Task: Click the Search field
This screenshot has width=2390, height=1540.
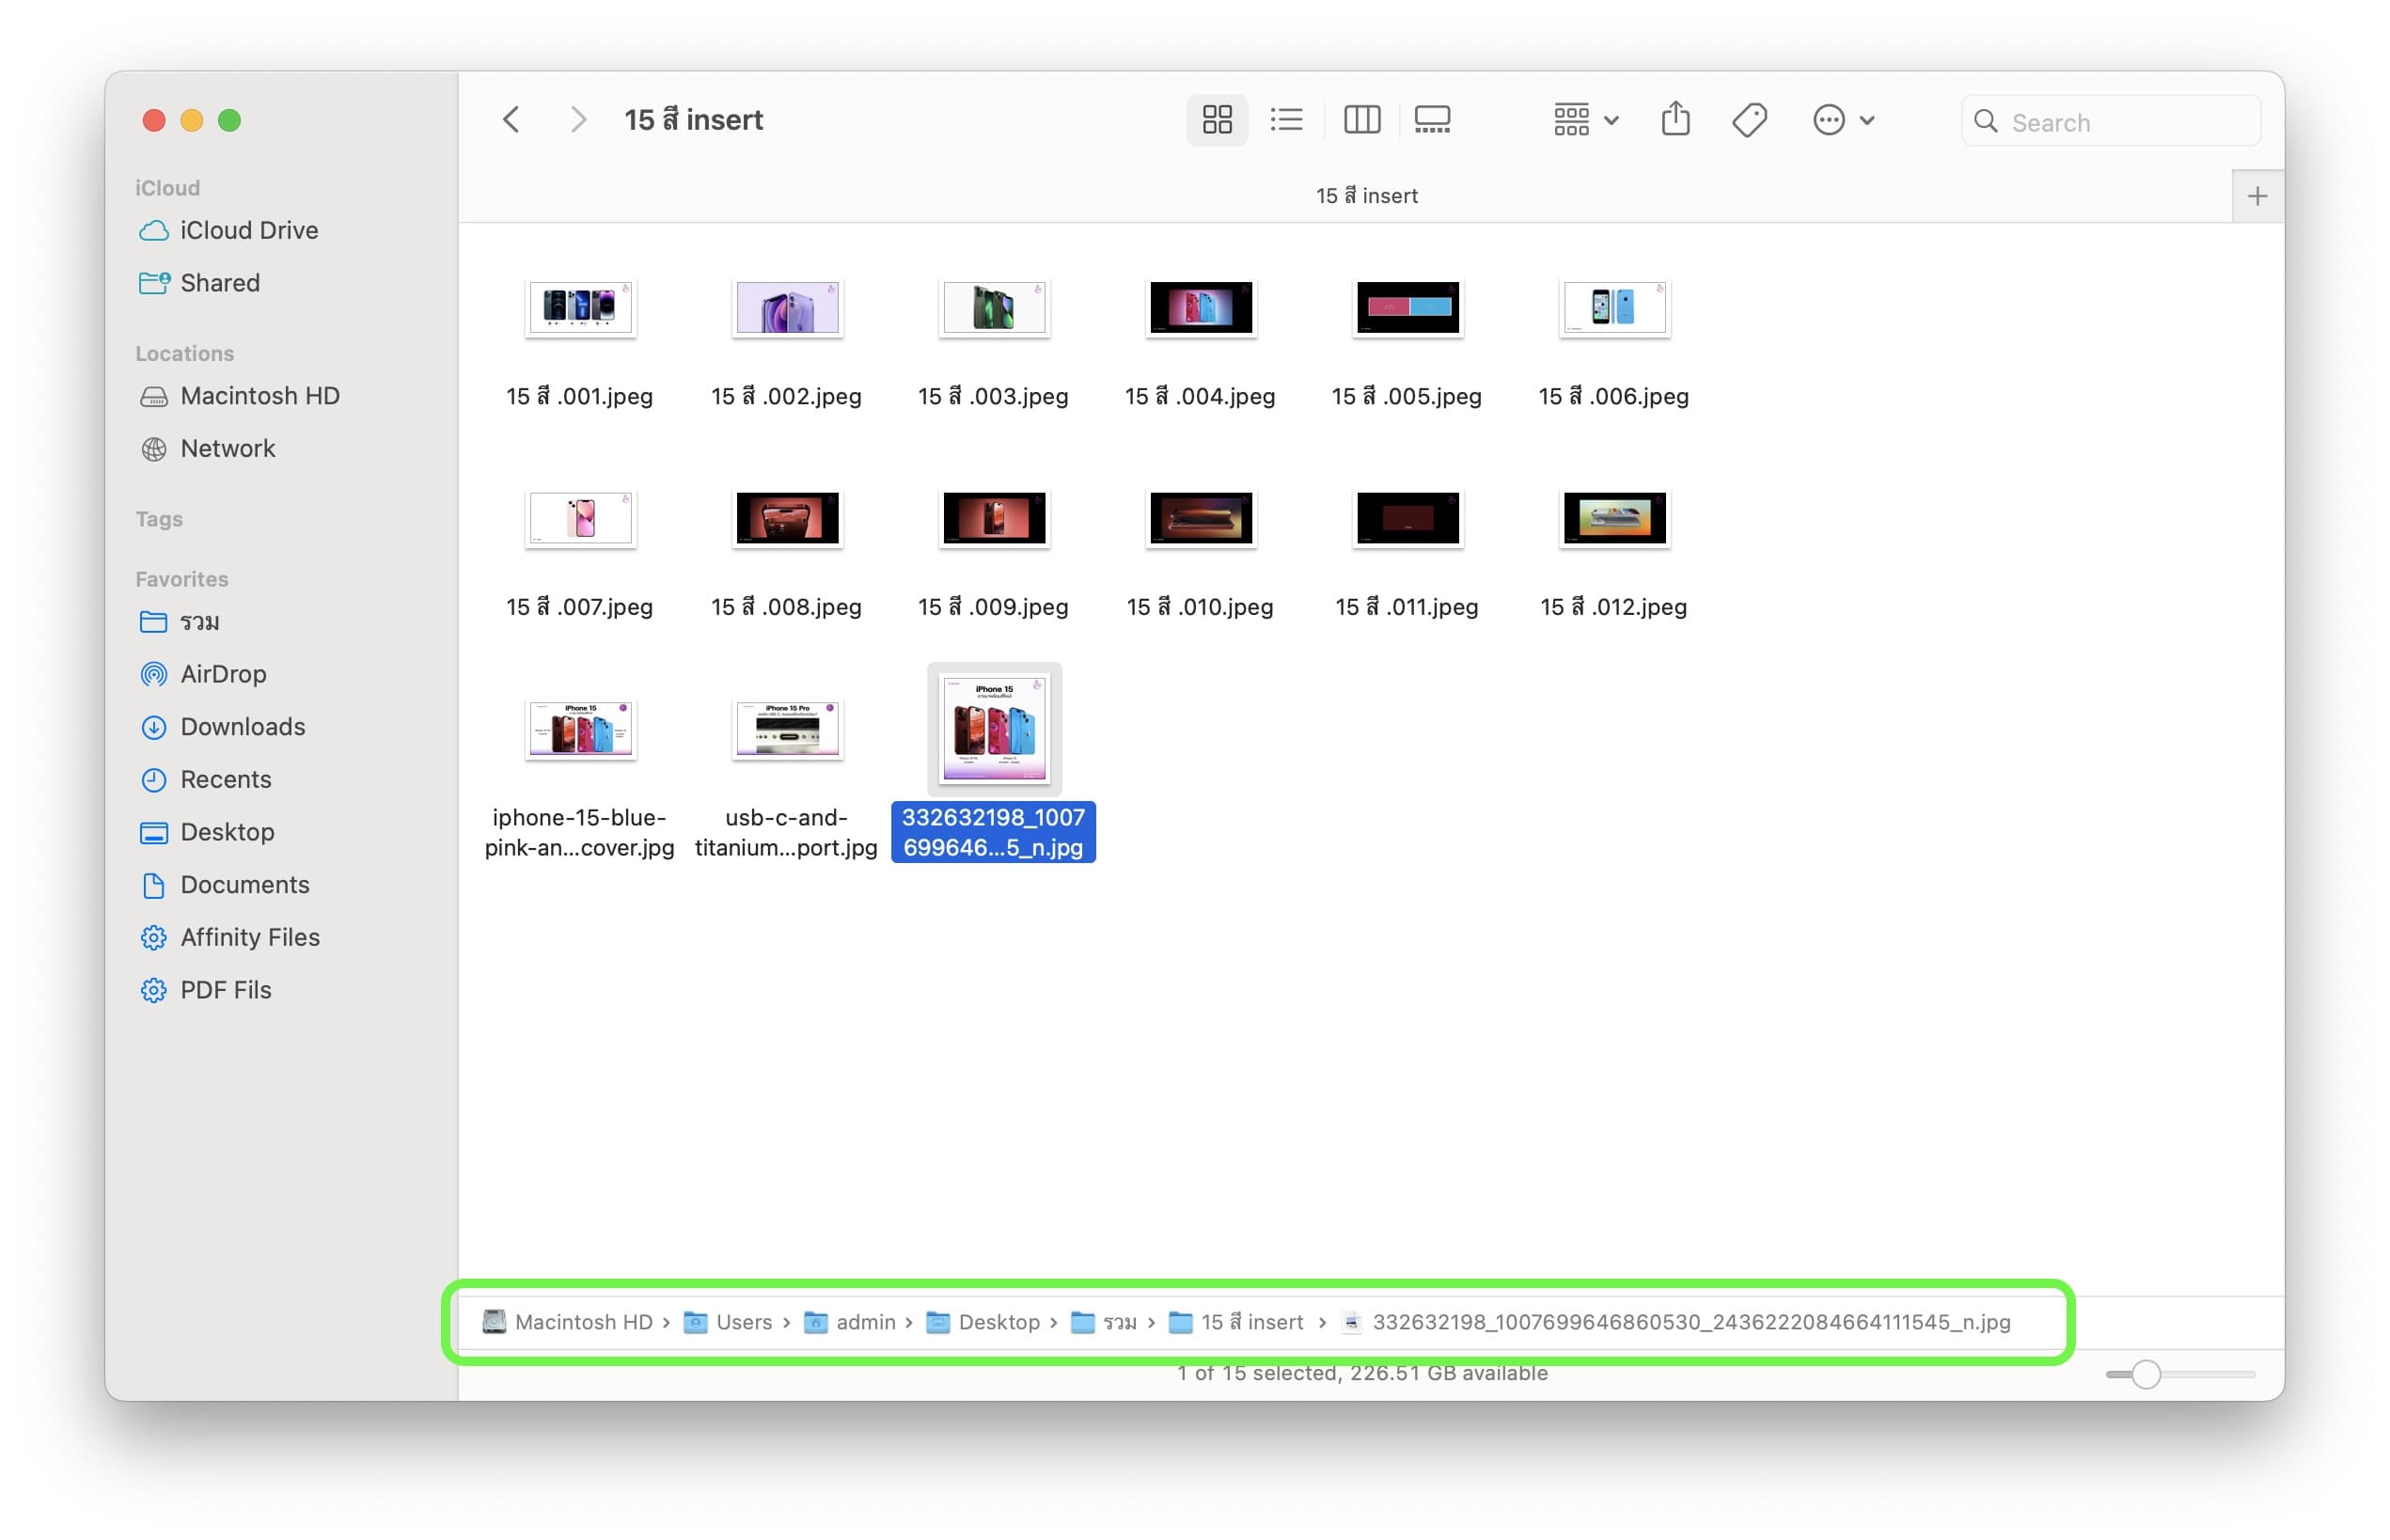Action: [x=2110, y=122]
